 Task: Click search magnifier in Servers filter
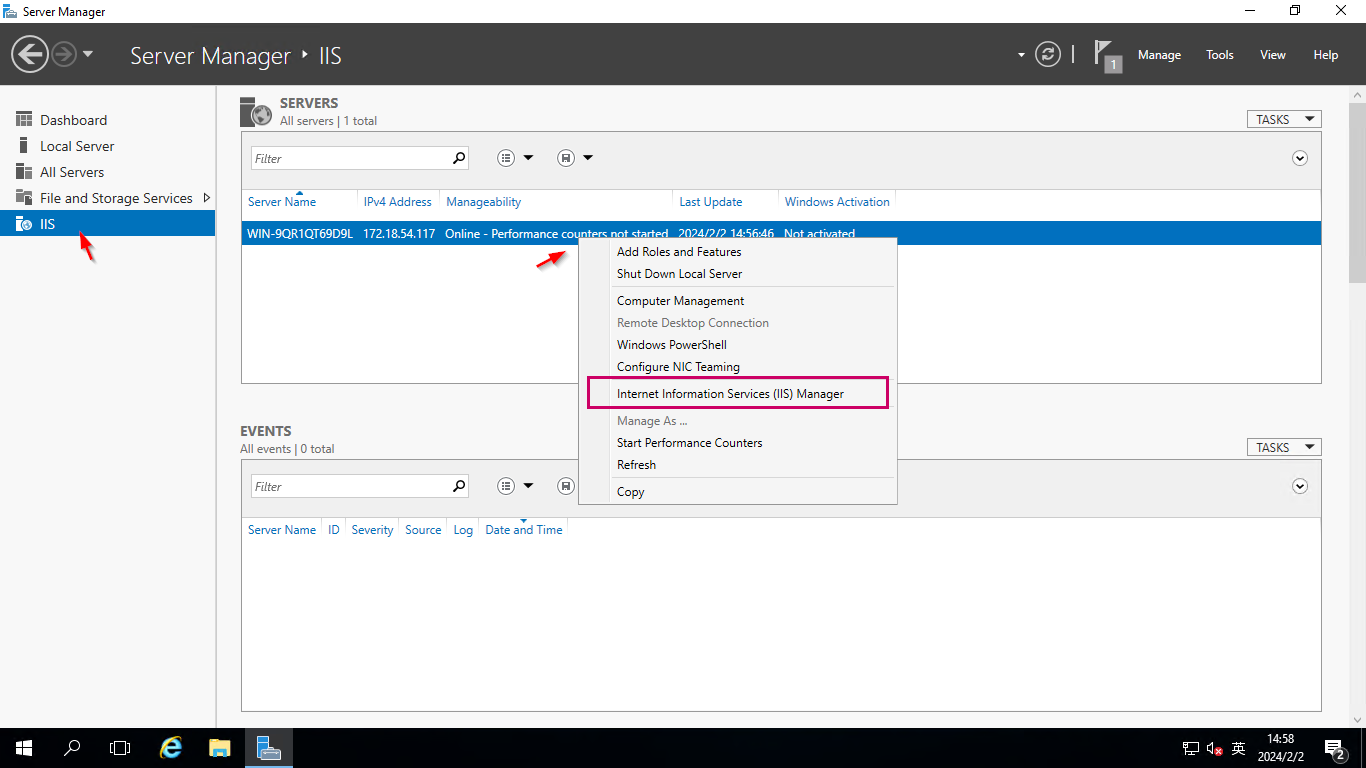(459, 158)
